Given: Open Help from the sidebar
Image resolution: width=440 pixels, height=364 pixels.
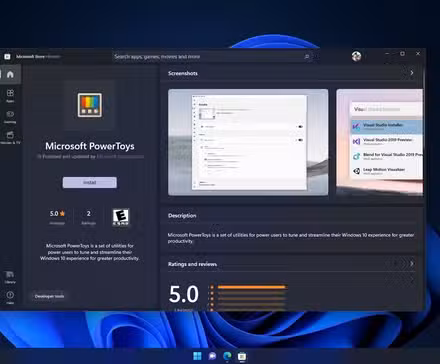Looking at the screenshot, I should pyautogui.click(x=10, y=297).
